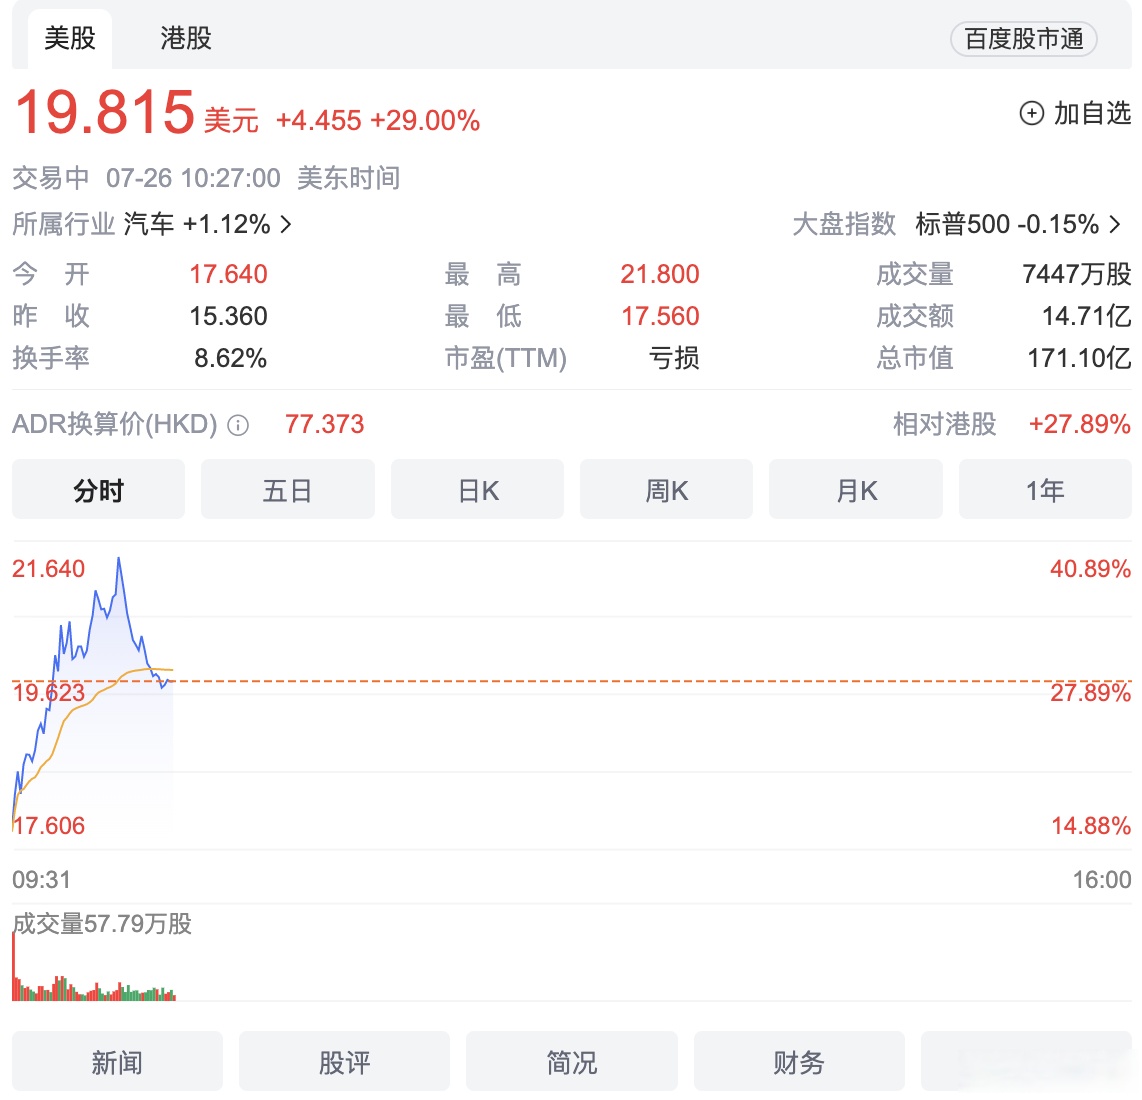Image resolution: width=1142 pixels, height=1100 pixels.
Task: Open the 日K candlestick chart
Action: tap(477, 489)
